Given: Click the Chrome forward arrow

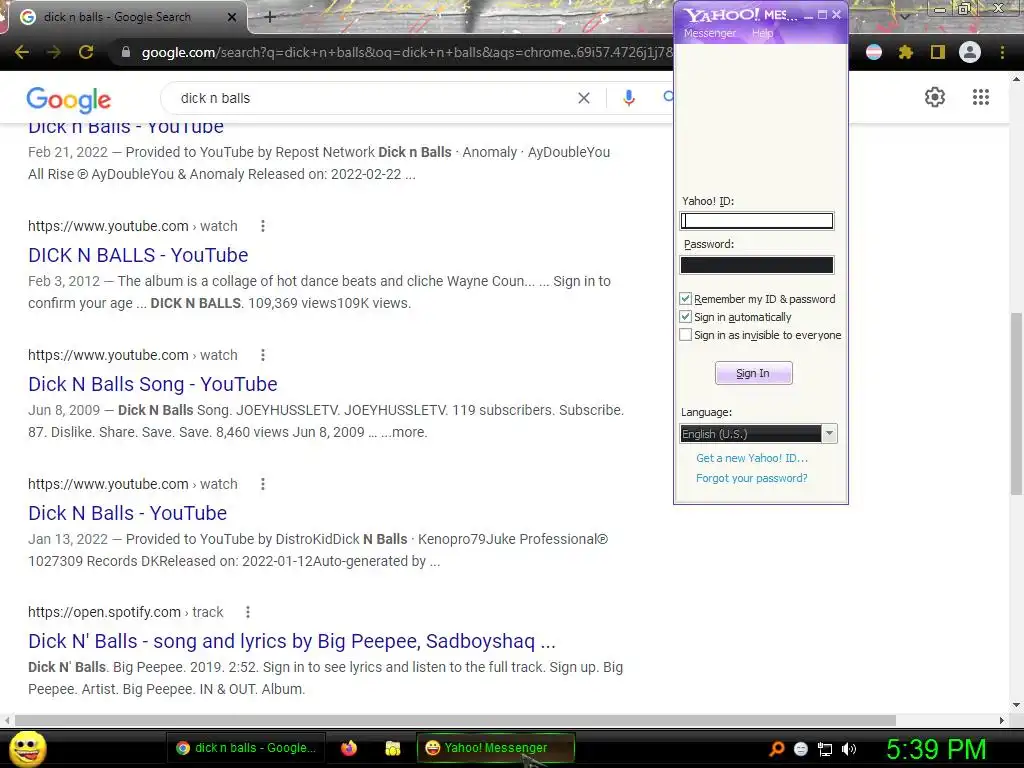Looking at the screenshot, I should [54, 52].
